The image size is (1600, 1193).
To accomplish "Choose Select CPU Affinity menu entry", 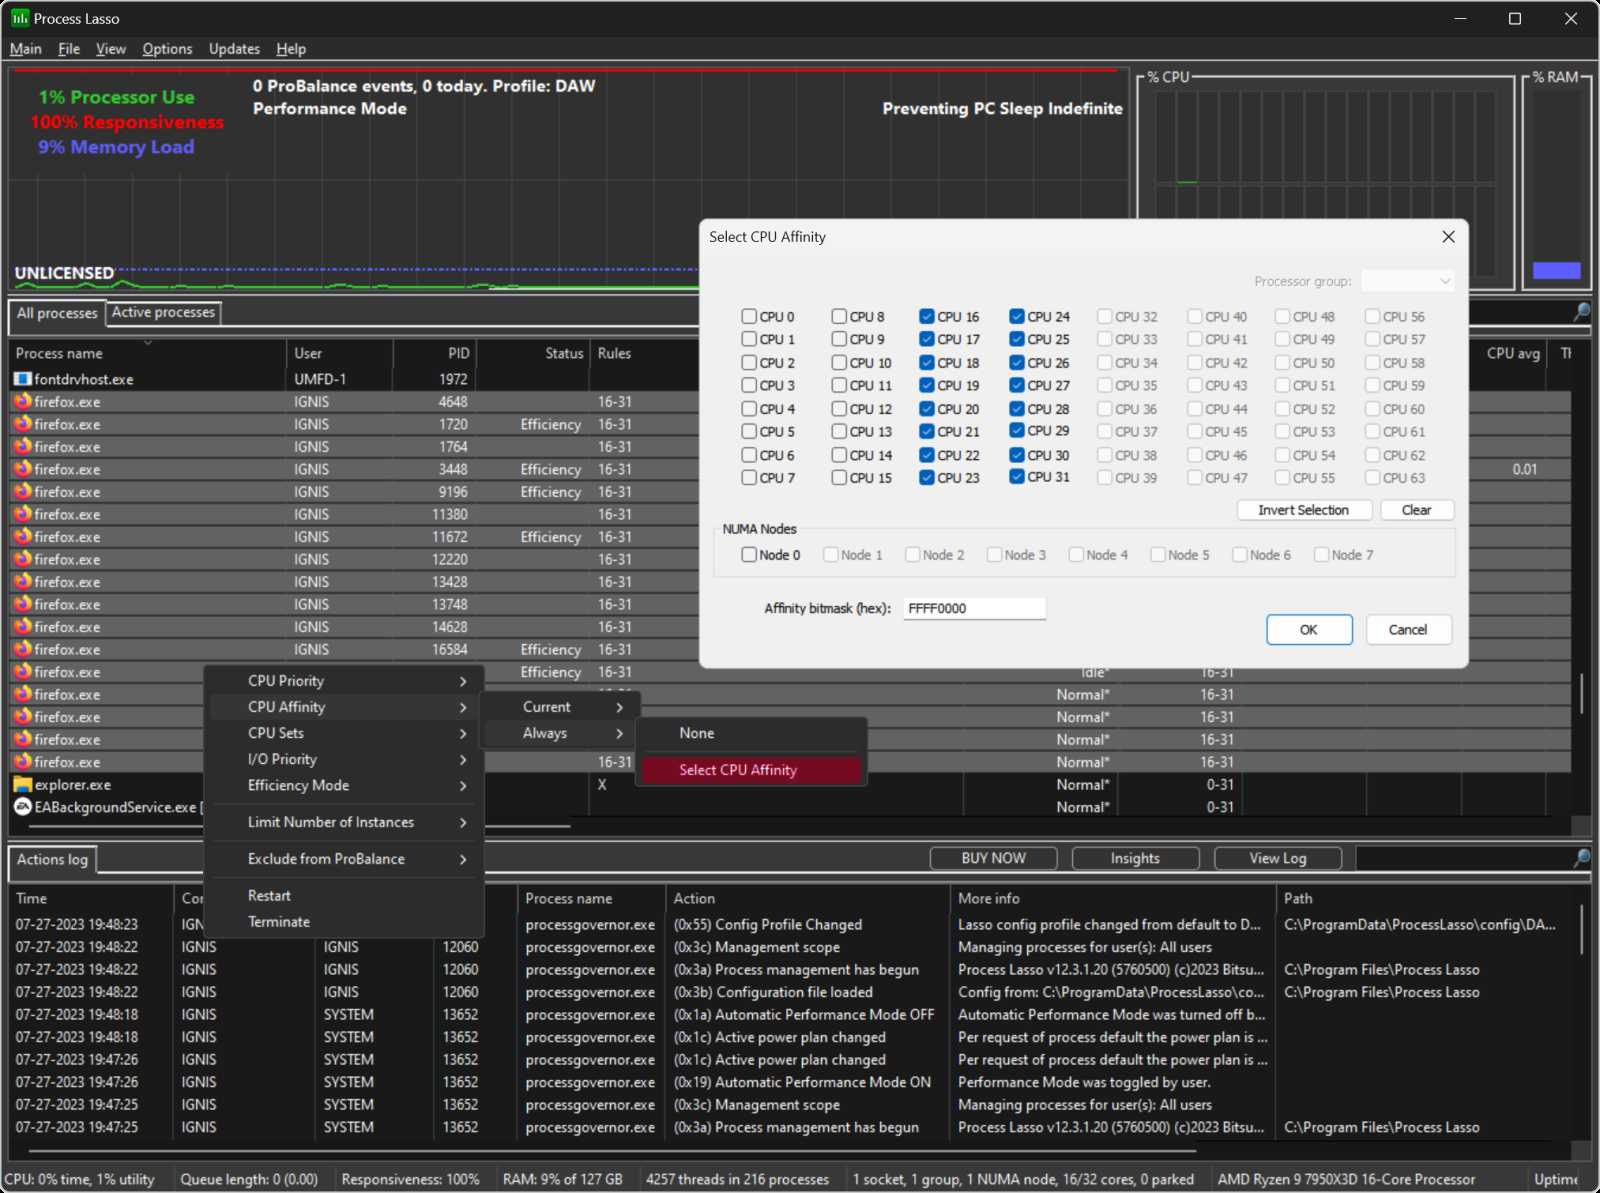I will [x=751, y=770].
